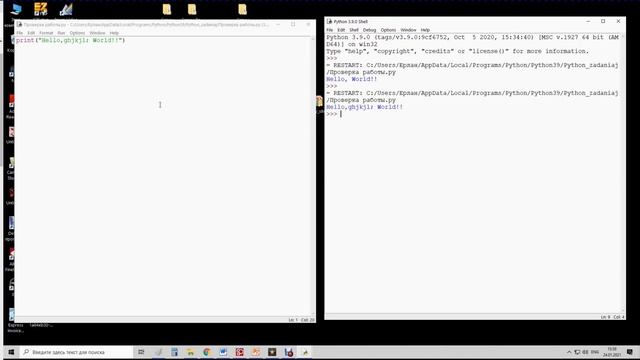Click the Python Shell window title bar icon

tap(329, 21)
